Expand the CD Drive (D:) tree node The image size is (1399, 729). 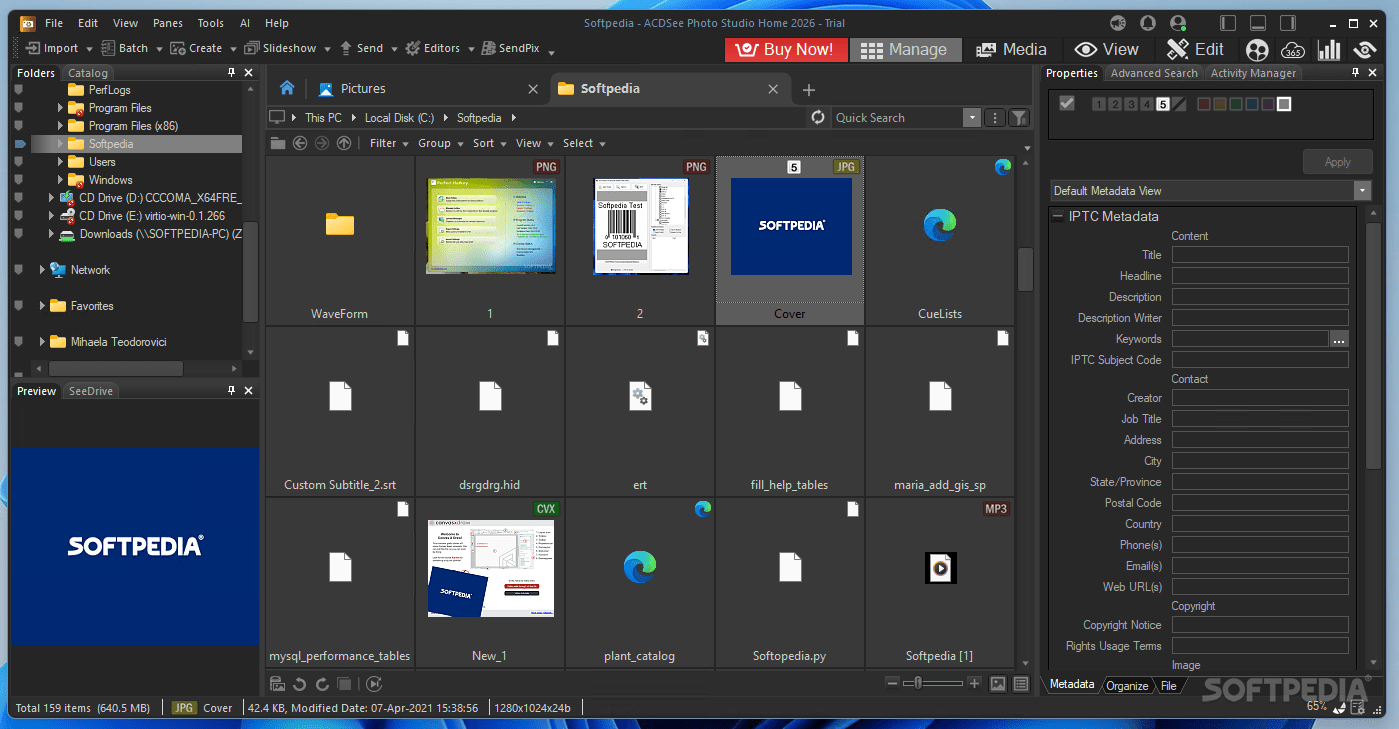[x=49, y=197]
